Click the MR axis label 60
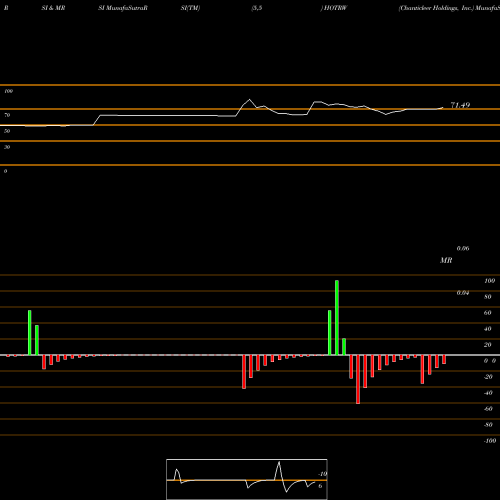The image size is (500, 500). point(488,313)
